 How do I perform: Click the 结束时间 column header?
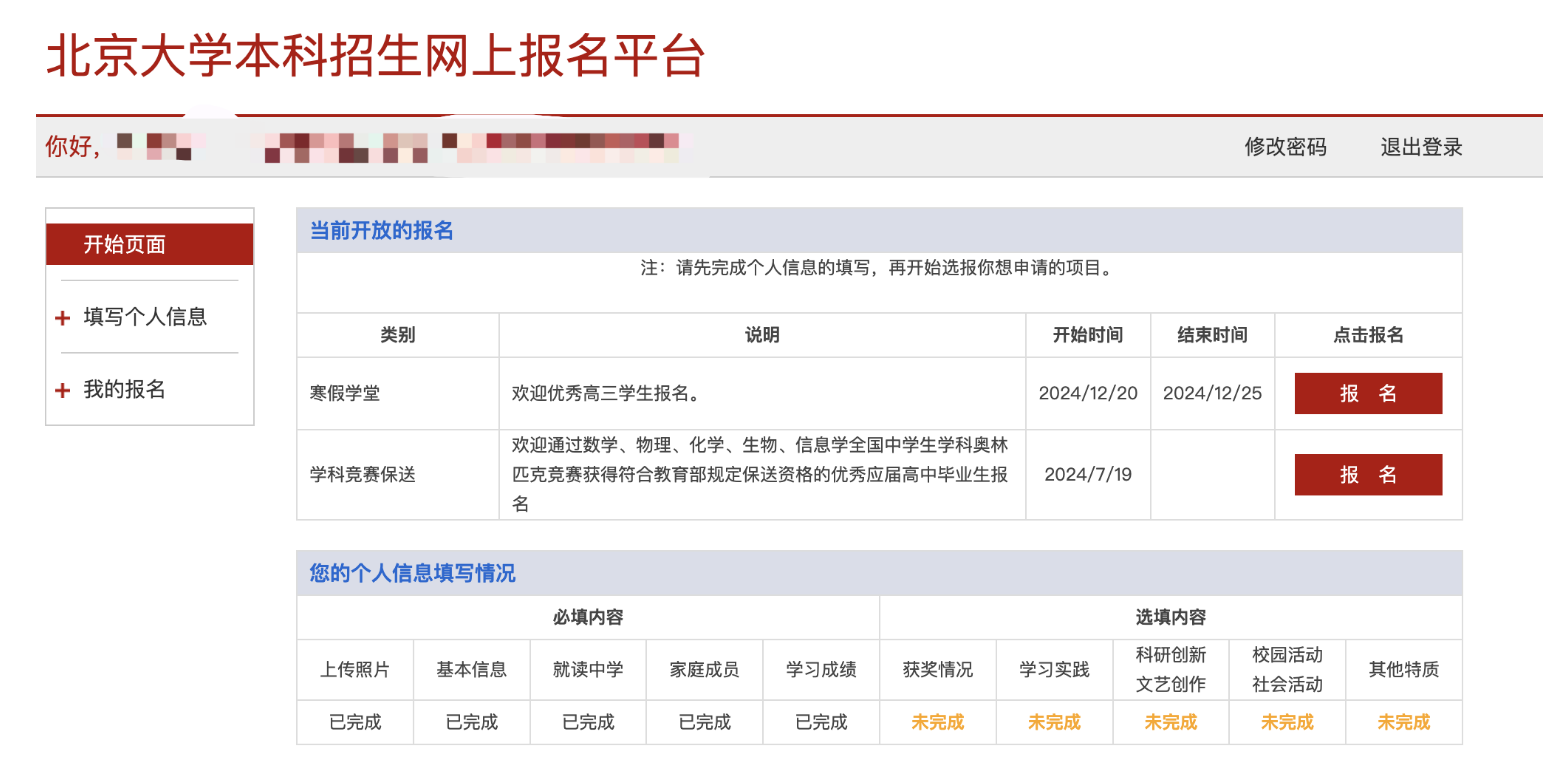click(x=1212, y=335)
